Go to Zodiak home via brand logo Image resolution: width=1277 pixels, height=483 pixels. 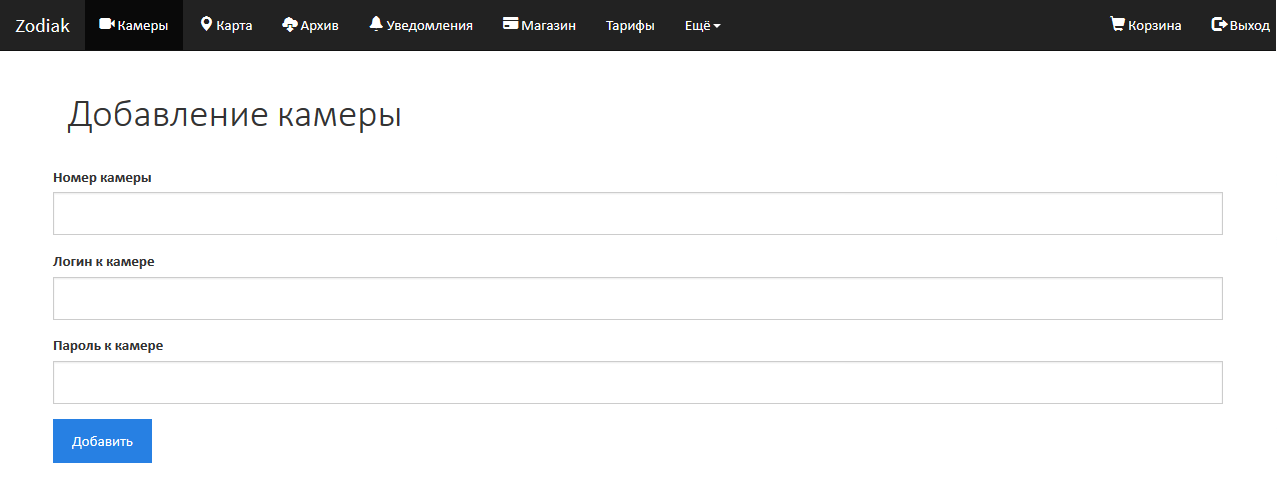pyautogui.click(x=42, y=25)
